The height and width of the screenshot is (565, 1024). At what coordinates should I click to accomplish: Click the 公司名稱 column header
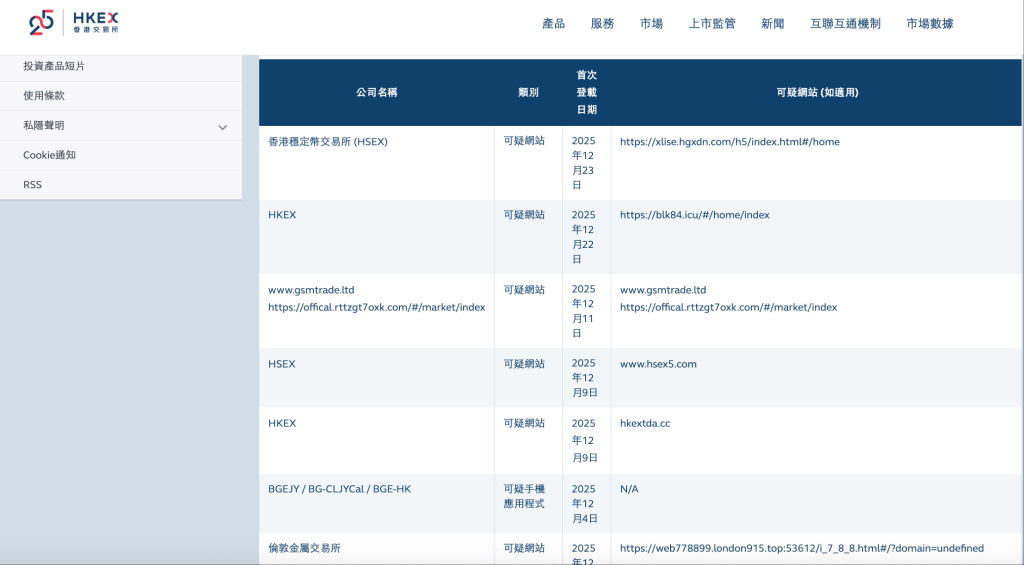376,92
